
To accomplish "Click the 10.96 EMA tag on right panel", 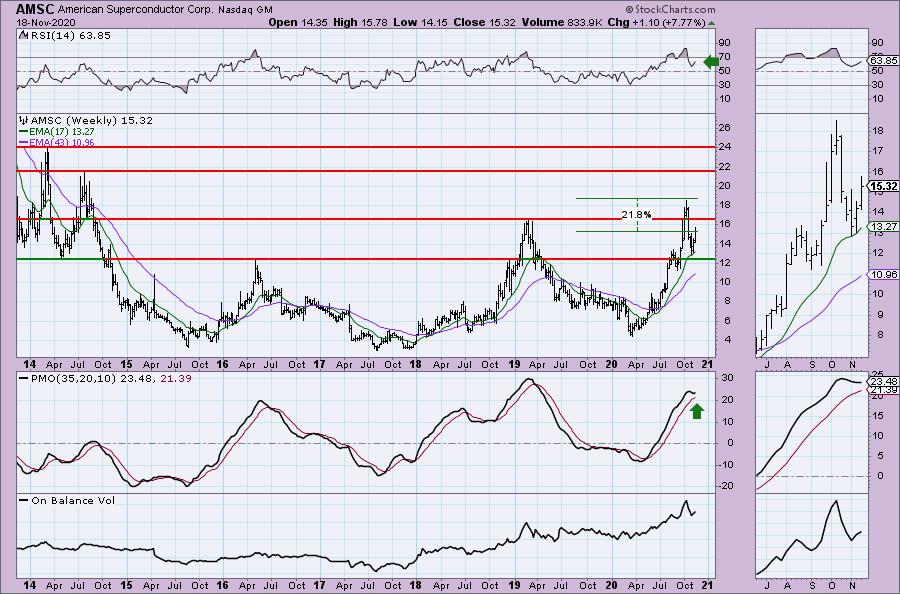I will (883, 274).
